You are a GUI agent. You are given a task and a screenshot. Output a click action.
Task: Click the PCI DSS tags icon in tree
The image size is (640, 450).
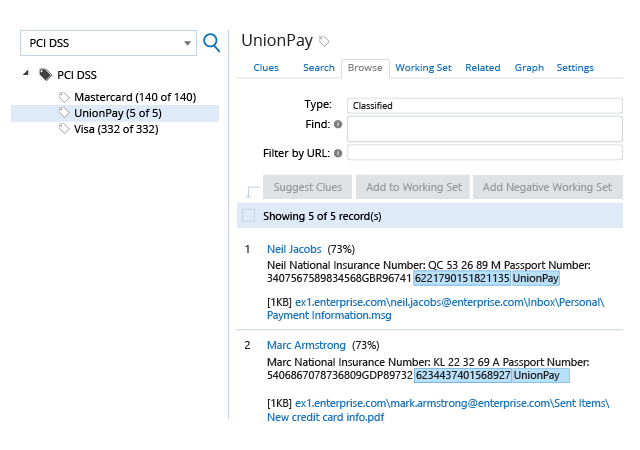(45, 75)
